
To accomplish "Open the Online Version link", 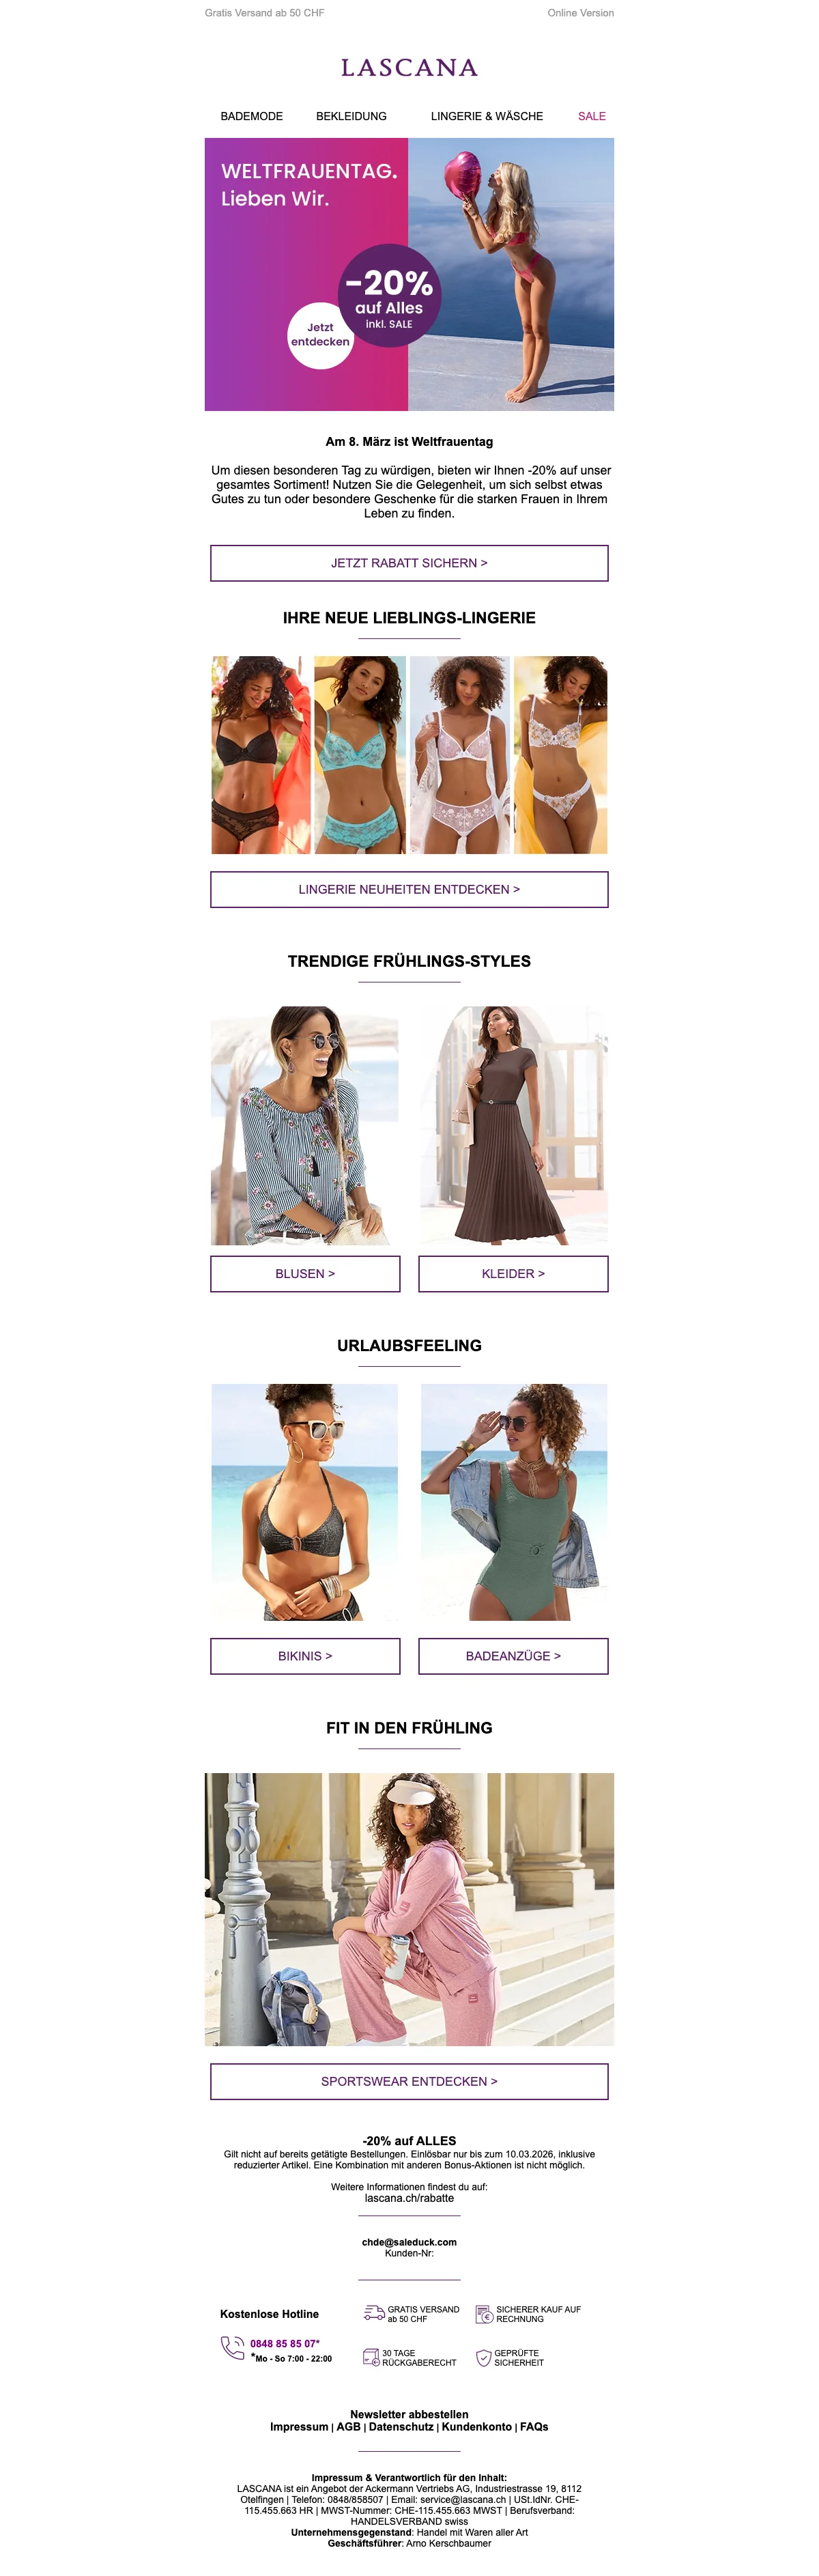I will pos(581,13).
